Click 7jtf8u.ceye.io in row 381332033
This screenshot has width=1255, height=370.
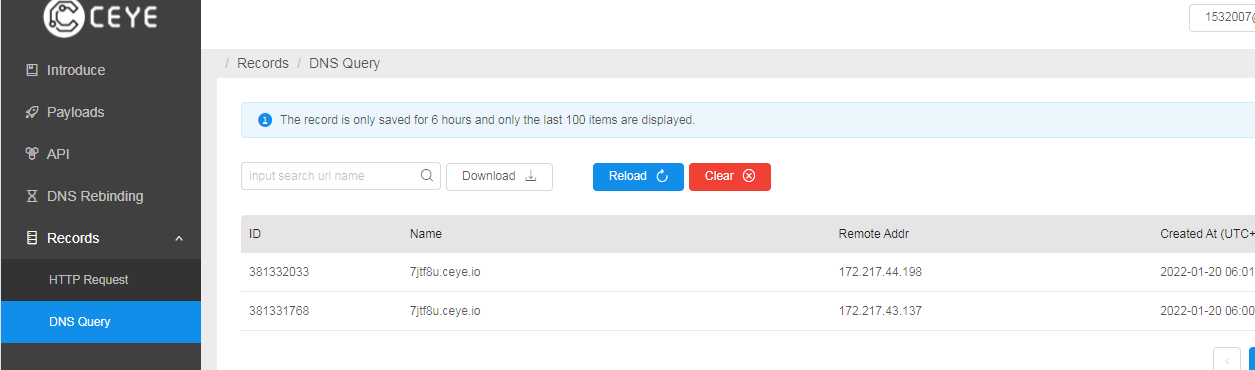tap(445, 272)
